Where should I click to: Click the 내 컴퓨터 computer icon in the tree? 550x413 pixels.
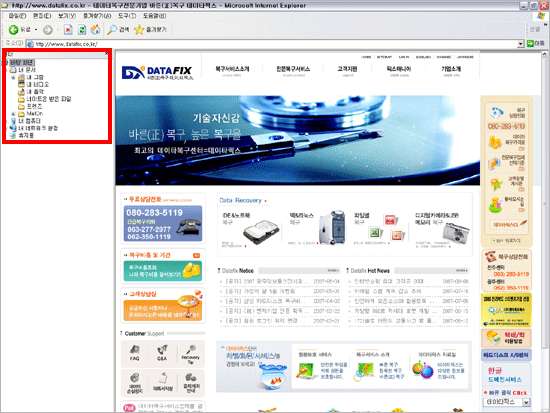(x=13, y=121)
